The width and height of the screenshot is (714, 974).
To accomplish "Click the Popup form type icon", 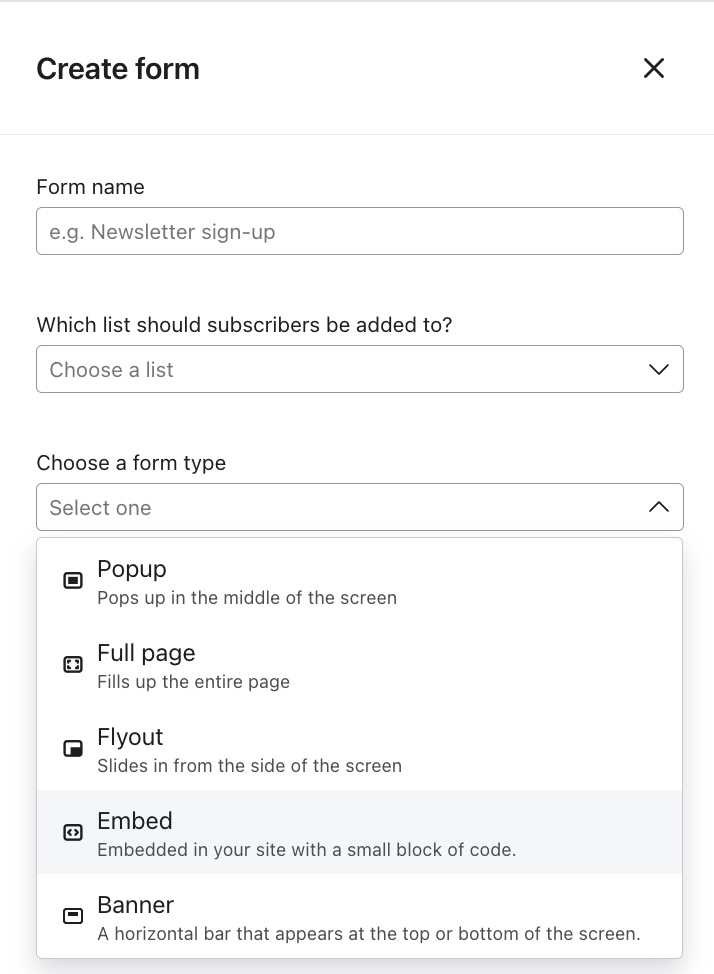I will tap(73, 581).
